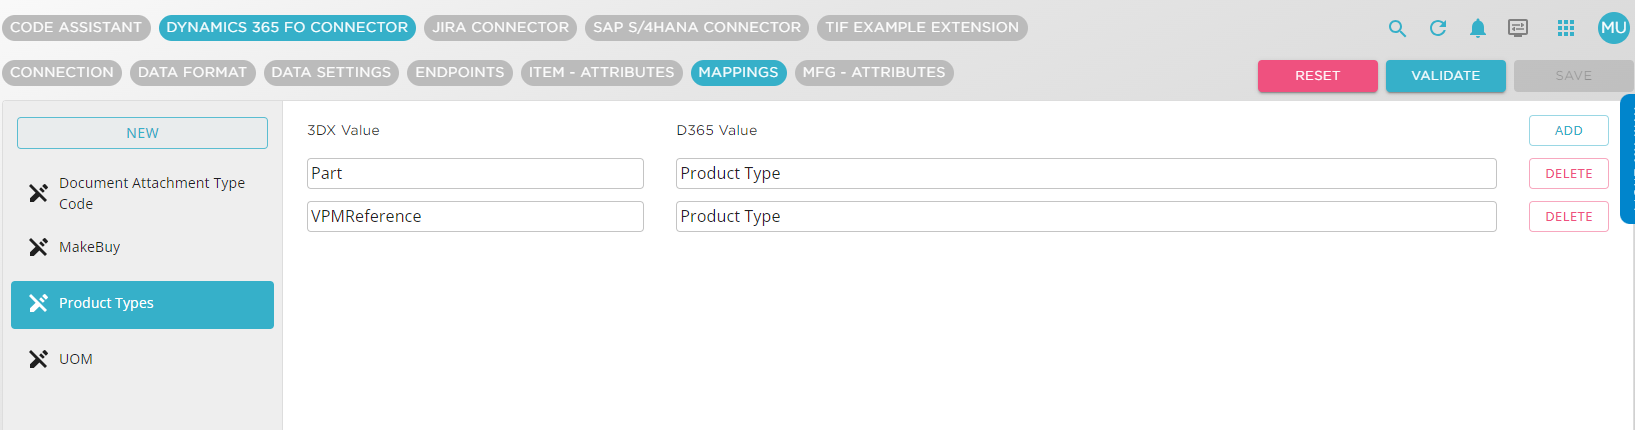Image resolution: width=1635 pixels, height=430 pixels.
Task: Open the SAP S/4HANA Connector tab
Action: (697, 28)
